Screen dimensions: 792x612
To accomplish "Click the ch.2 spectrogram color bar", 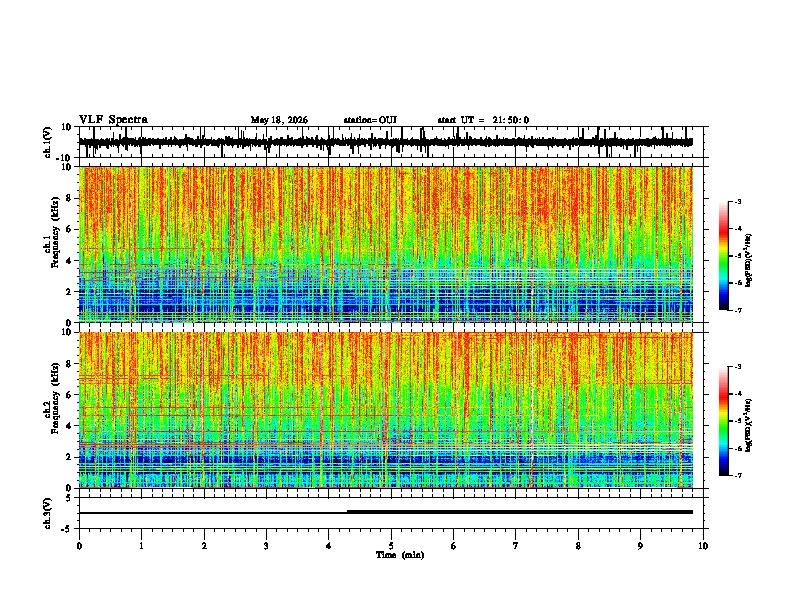I will pyautogui.click(x=724, y=421).
